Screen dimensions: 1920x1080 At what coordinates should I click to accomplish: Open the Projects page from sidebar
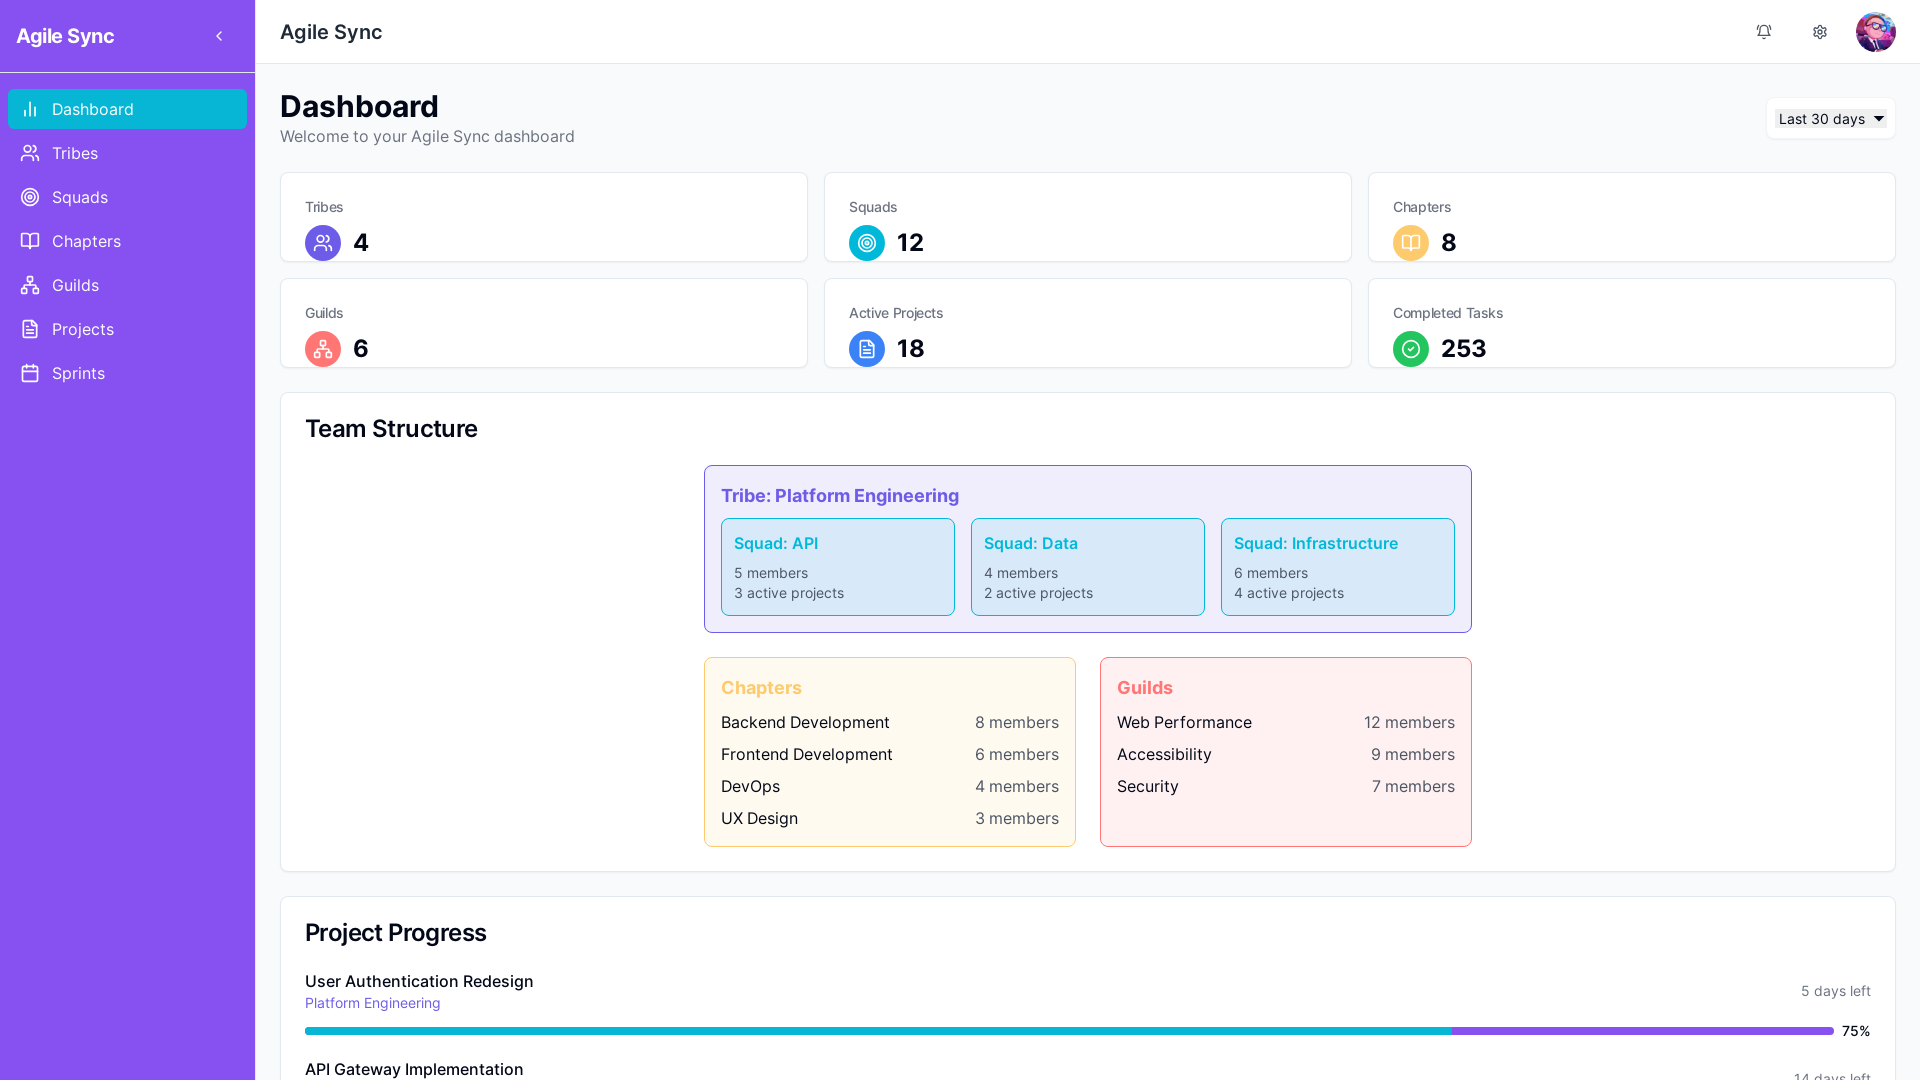(x=127, y=329)
